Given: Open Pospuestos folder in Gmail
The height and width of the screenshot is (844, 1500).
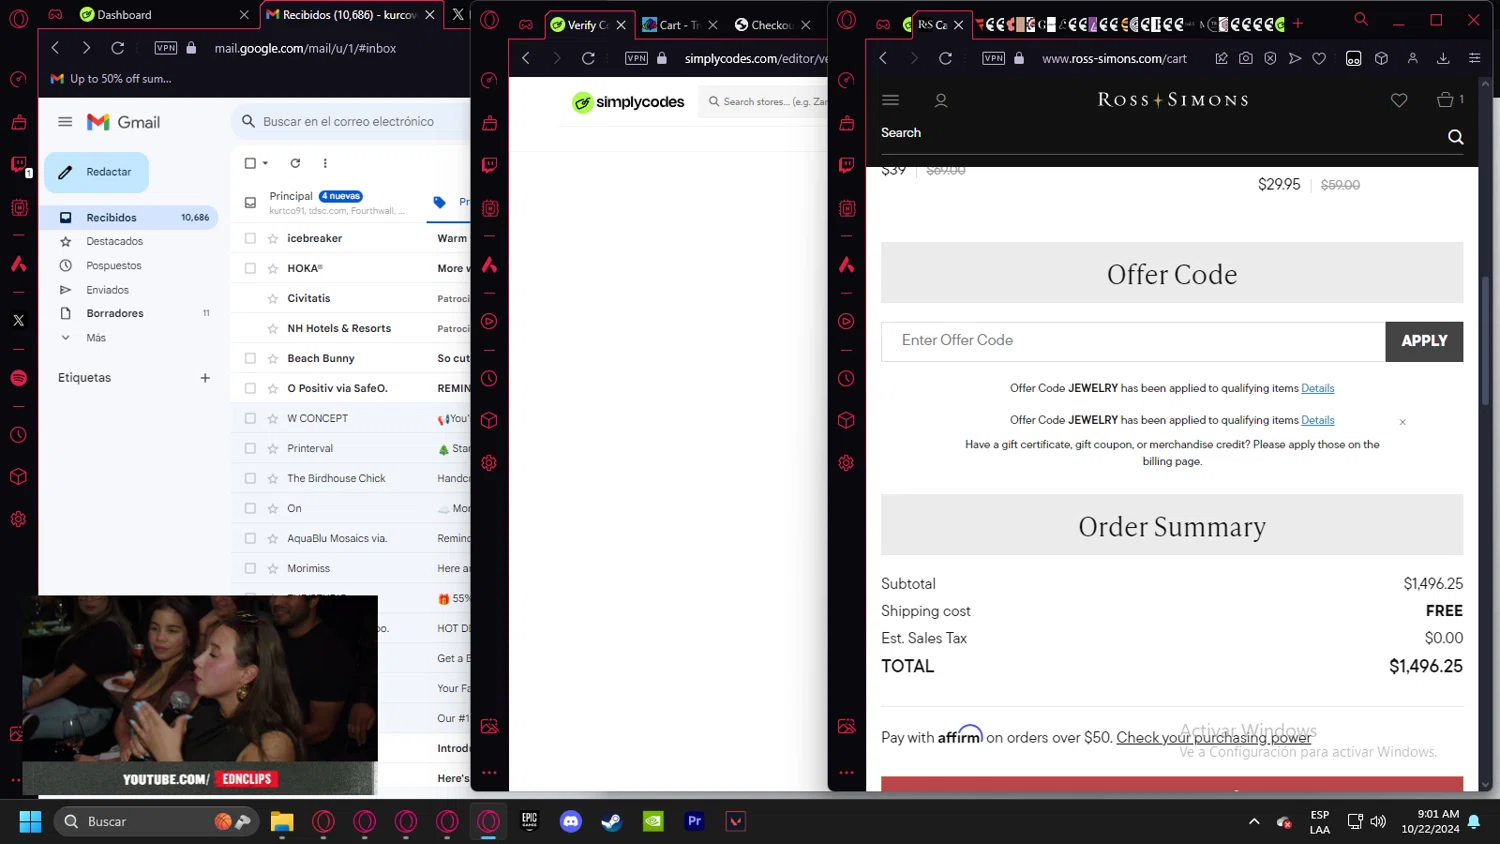Looking at the screenshot, I should pyautogui.click(x=114, y=266).
